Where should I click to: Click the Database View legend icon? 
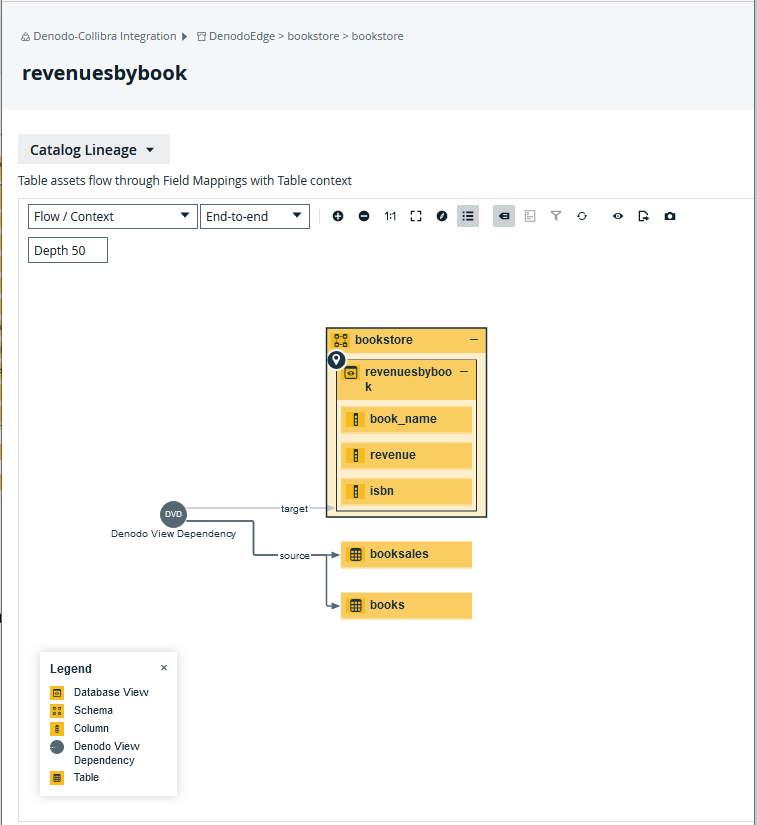click(57, 693)
